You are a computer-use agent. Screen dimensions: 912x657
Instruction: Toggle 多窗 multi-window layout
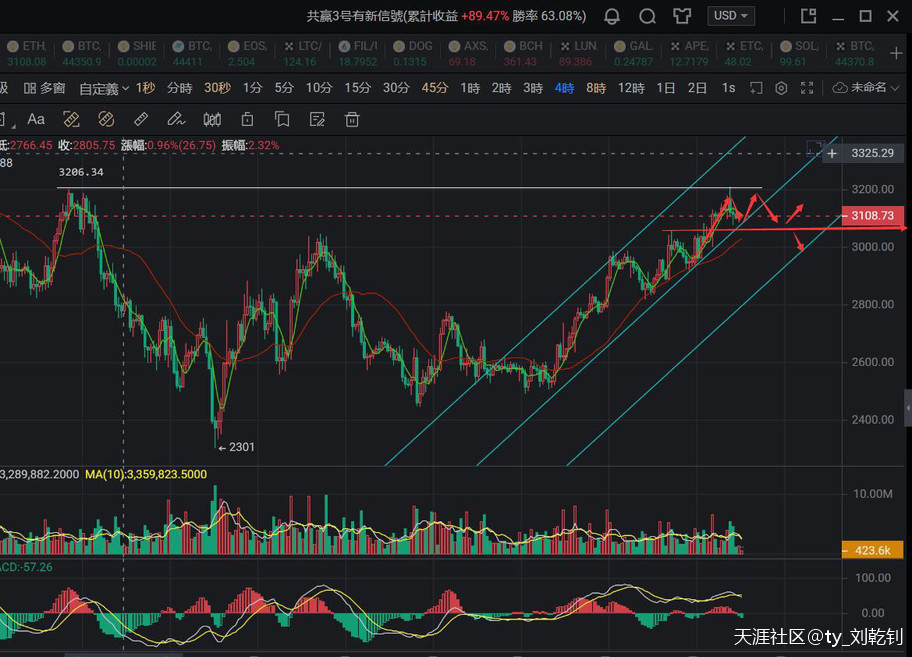[44, 88]
